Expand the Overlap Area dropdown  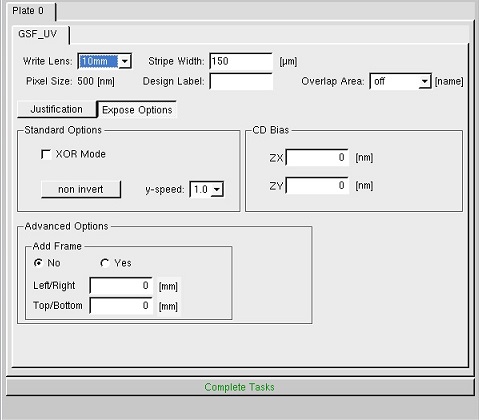[x=424, y=81]
